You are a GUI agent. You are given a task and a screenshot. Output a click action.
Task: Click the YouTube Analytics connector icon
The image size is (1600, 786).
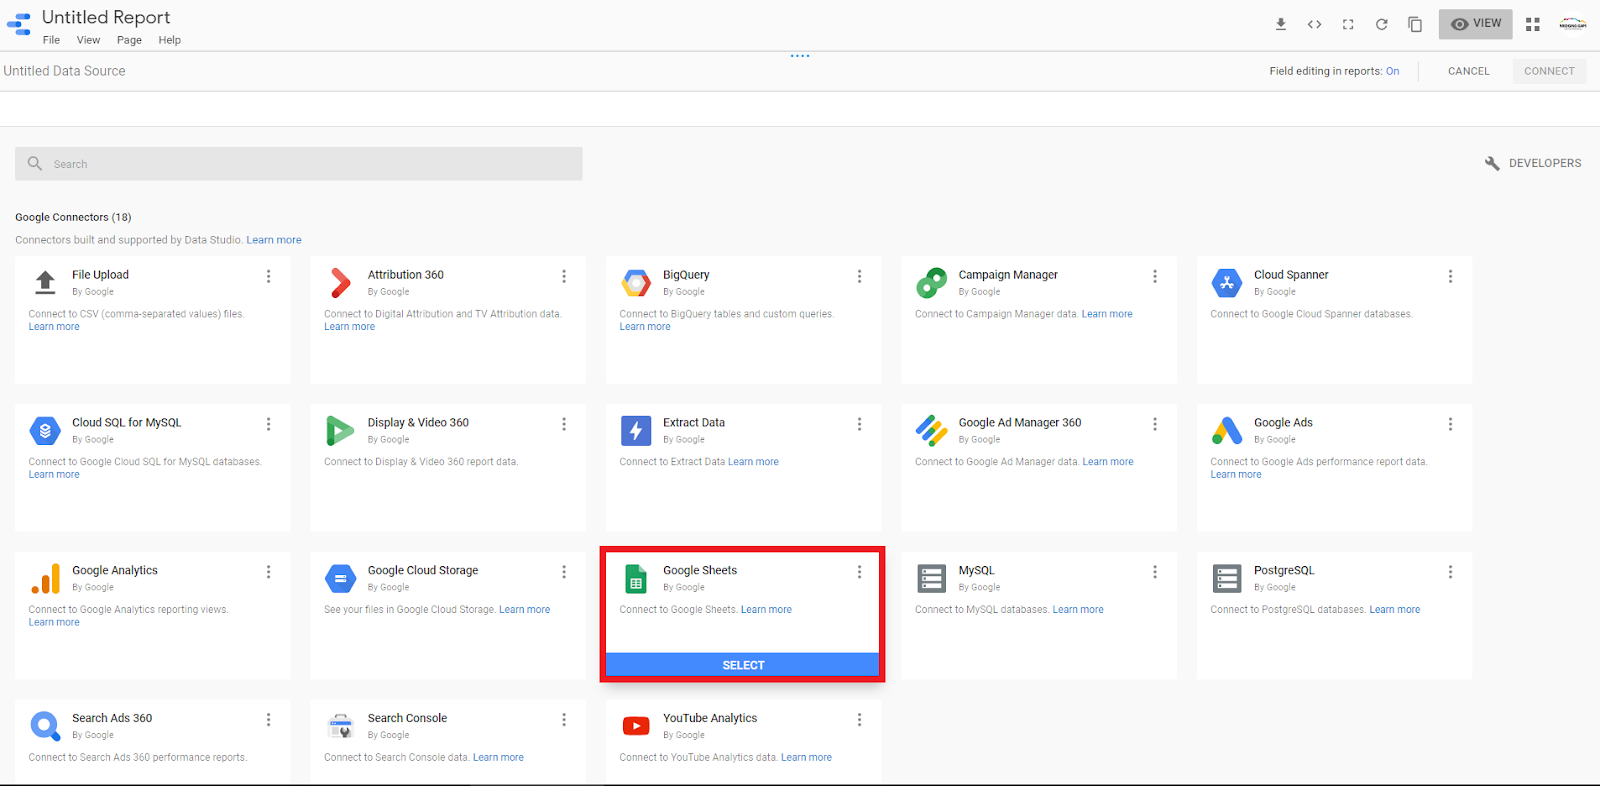pos(636,726)
